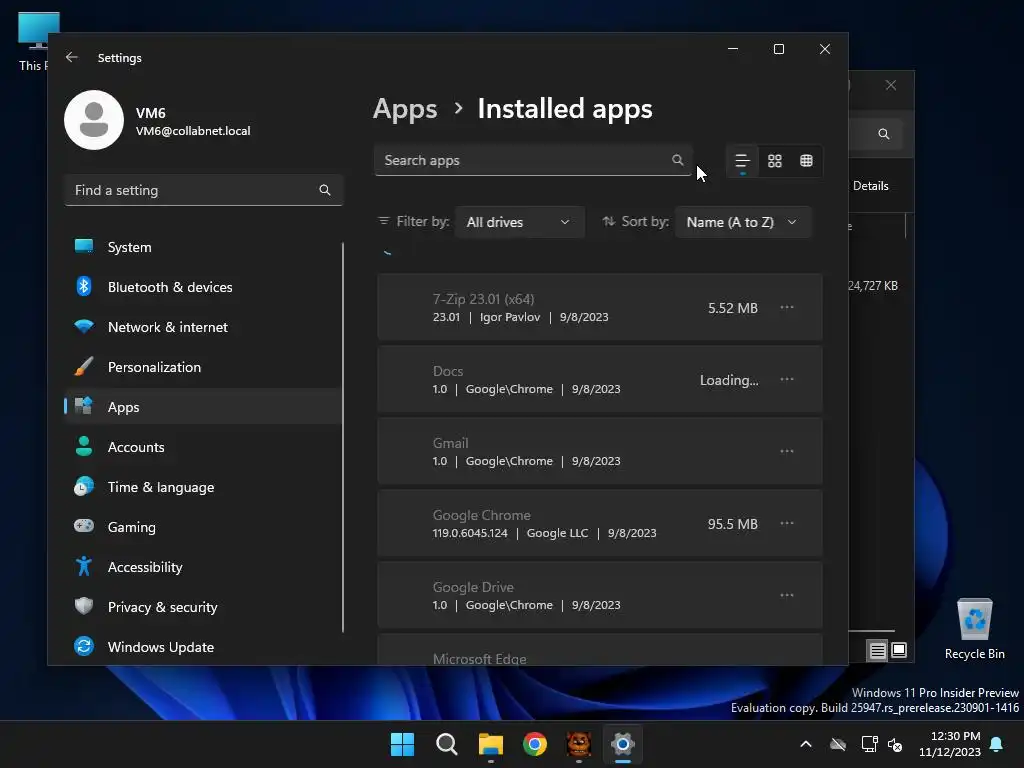Switch to list view layout

tap(743, 161)
